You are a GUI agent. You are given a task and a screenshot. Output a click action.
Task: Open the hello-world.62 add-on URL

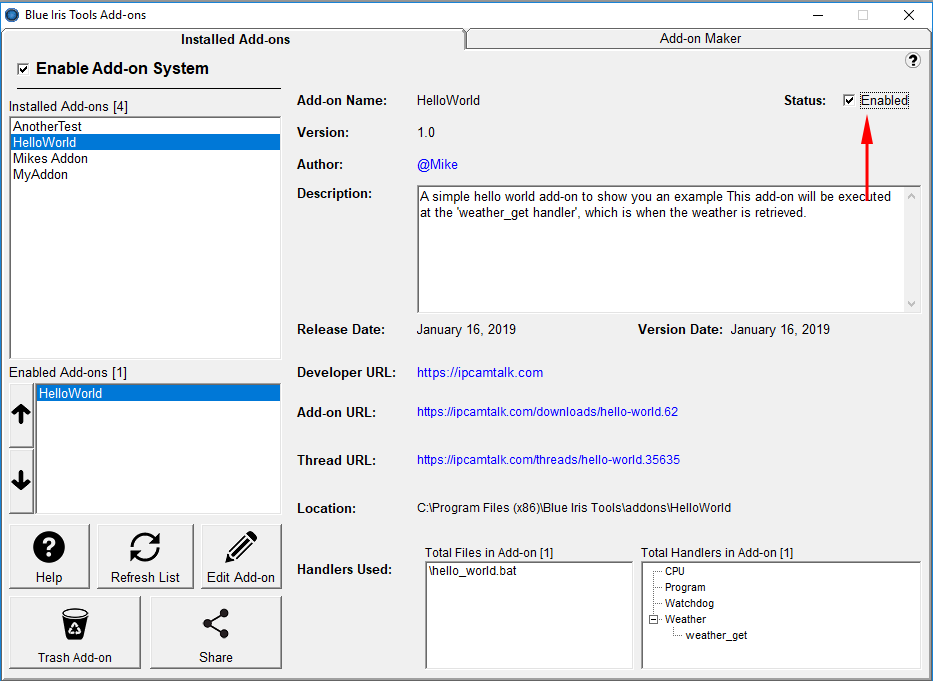[547, 412]
